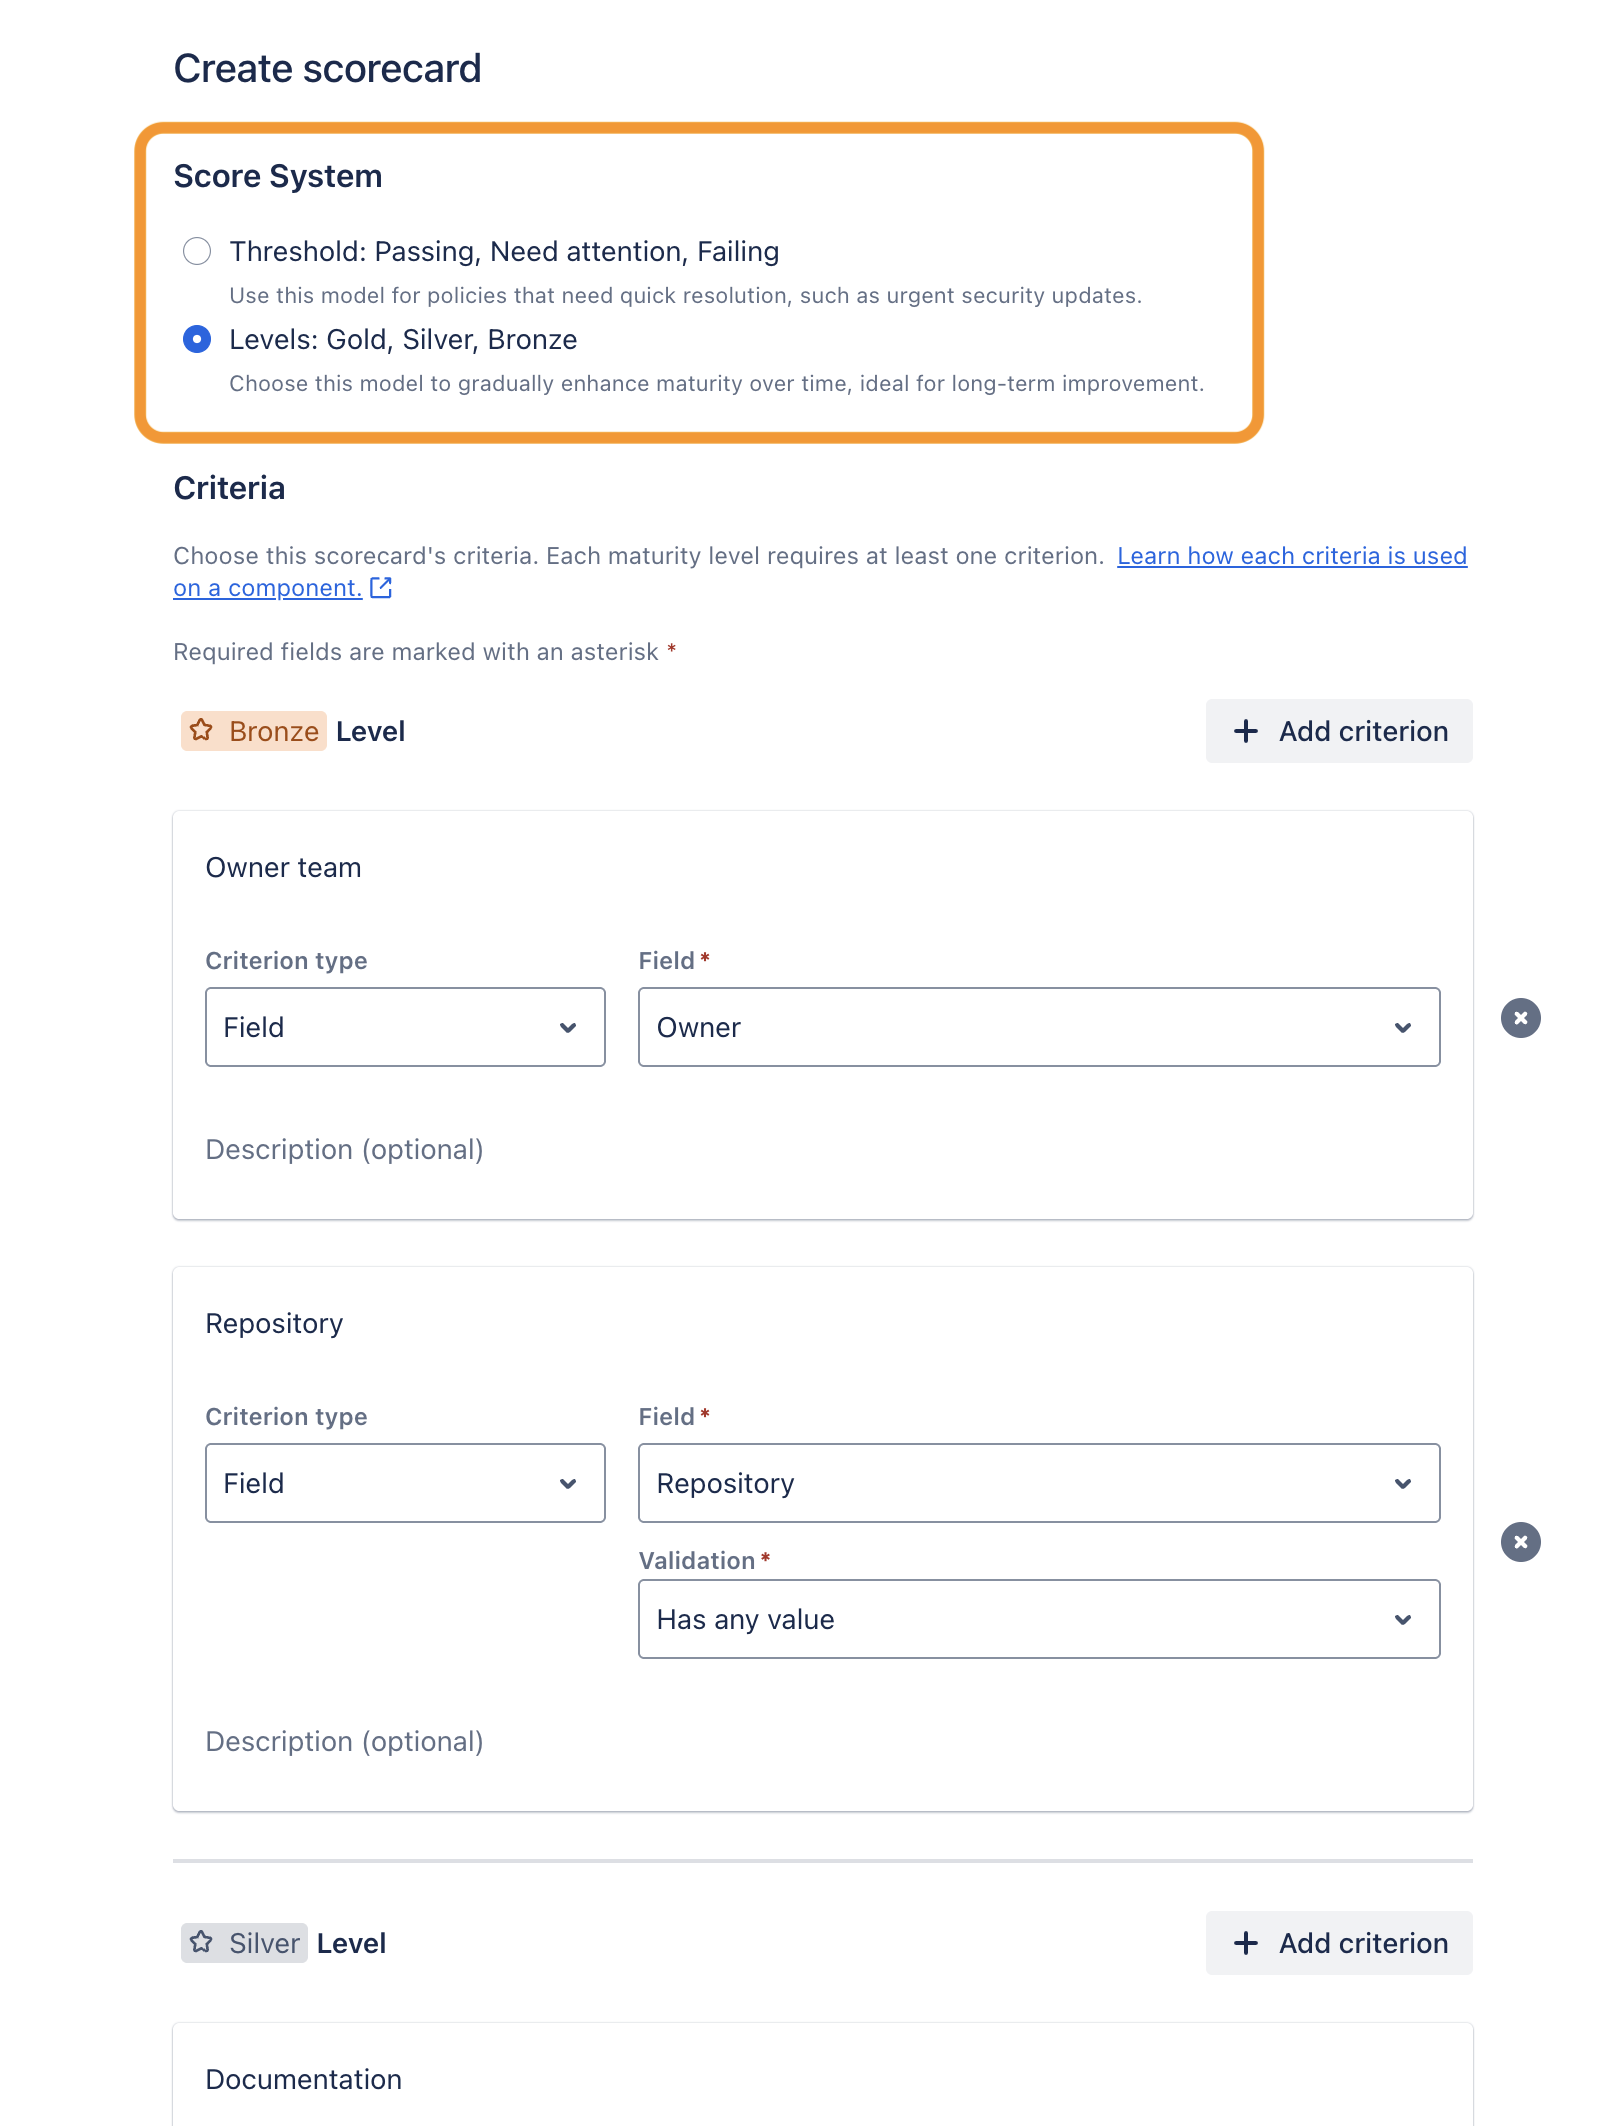Add a criterion to the Bronze level
1609x2126 pixels.
1339,731
